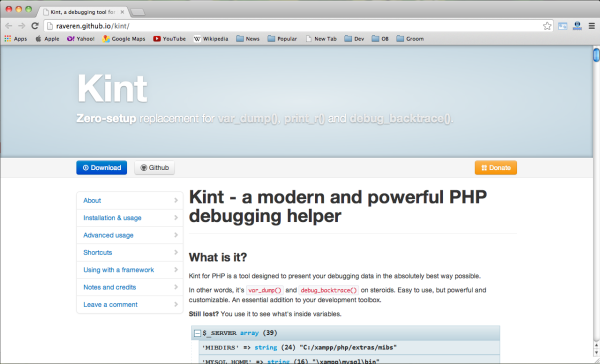
Task: Click the blue Download button
Action: 101,168
